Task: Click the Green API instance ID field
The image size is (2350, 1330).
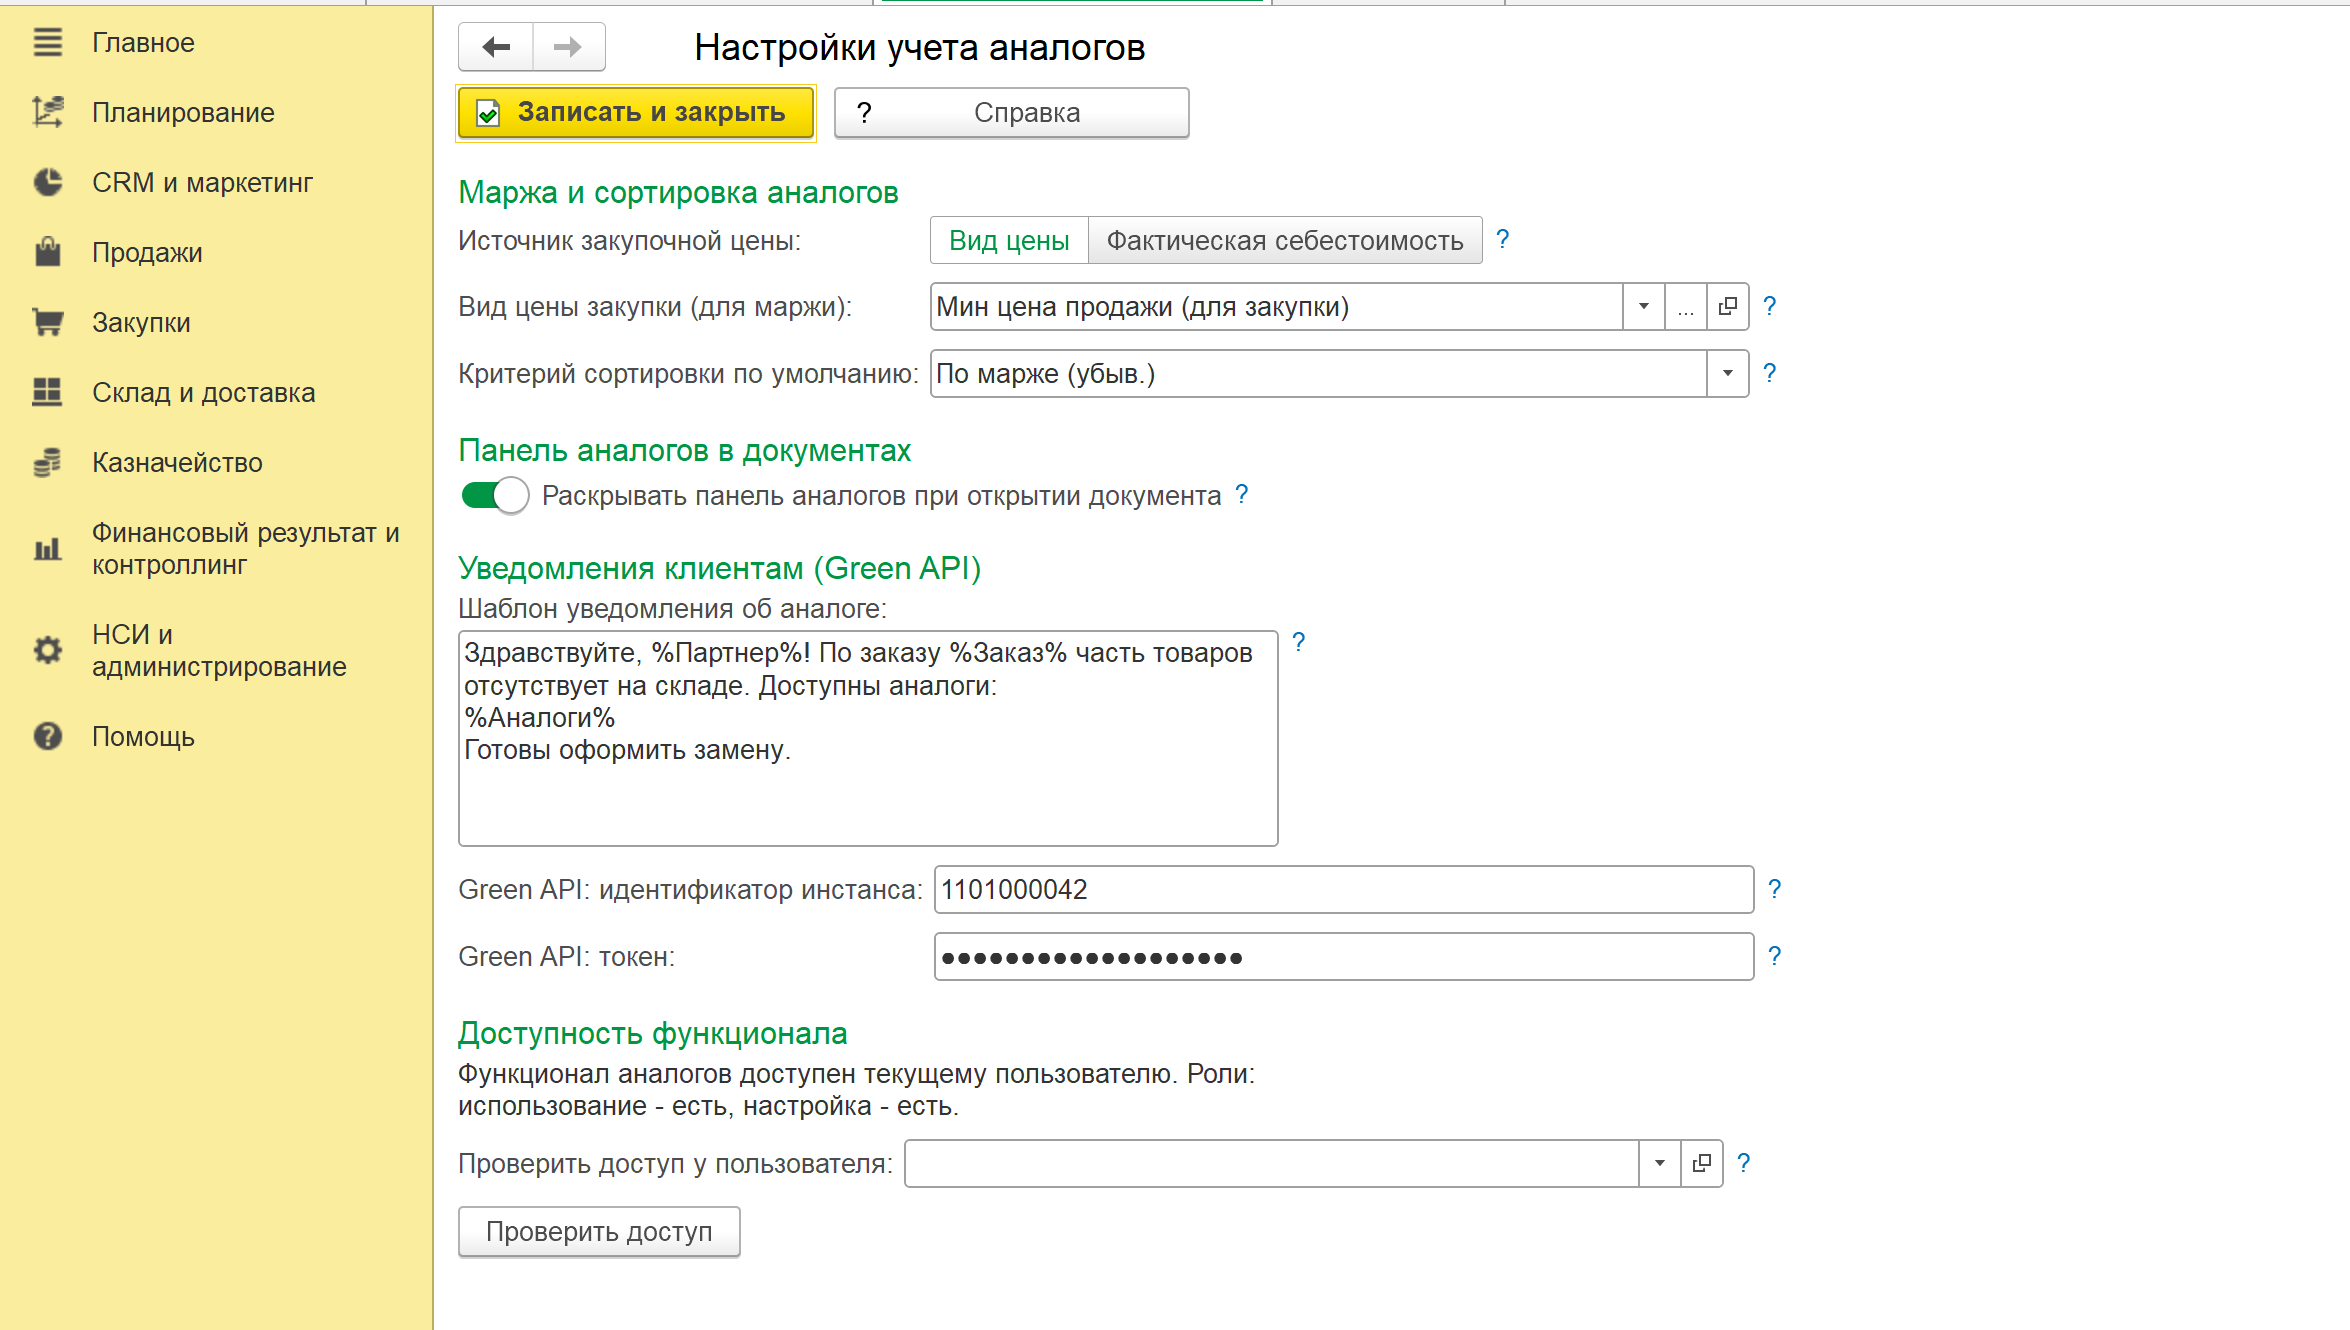Action: pos(1344,889)
